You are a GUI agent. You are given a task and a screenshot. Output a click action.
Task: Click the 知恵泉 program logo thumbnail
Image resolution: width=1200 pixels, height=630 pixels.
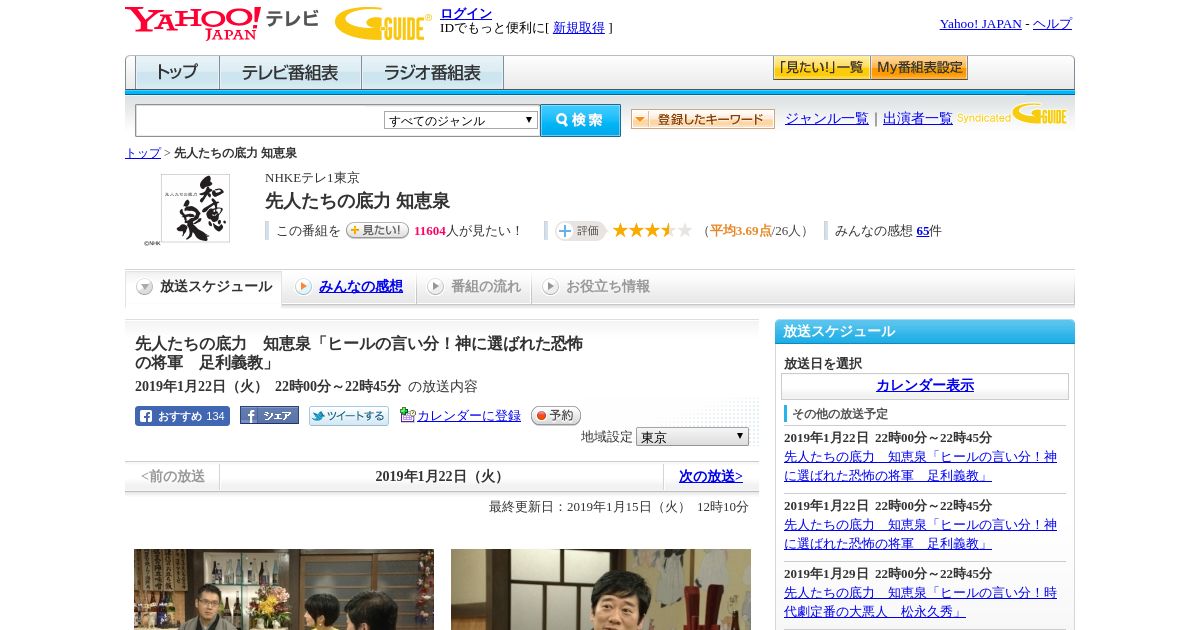195,208
